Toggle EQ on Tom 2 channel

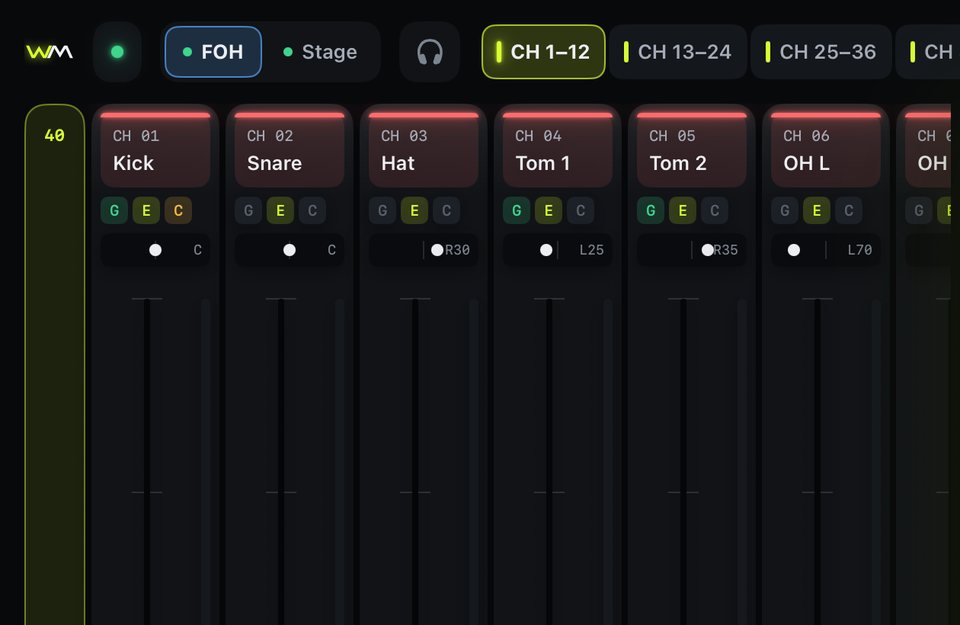(x=683, y=211)
